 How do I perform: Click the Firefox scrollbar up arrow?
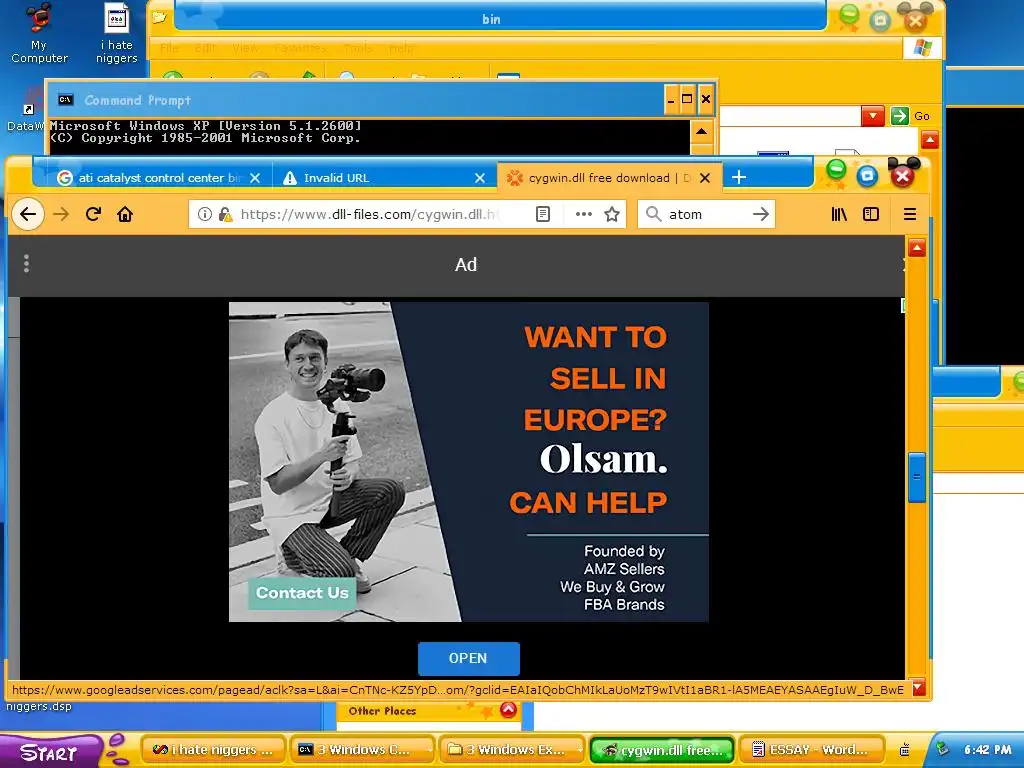[x=917, y=248]
